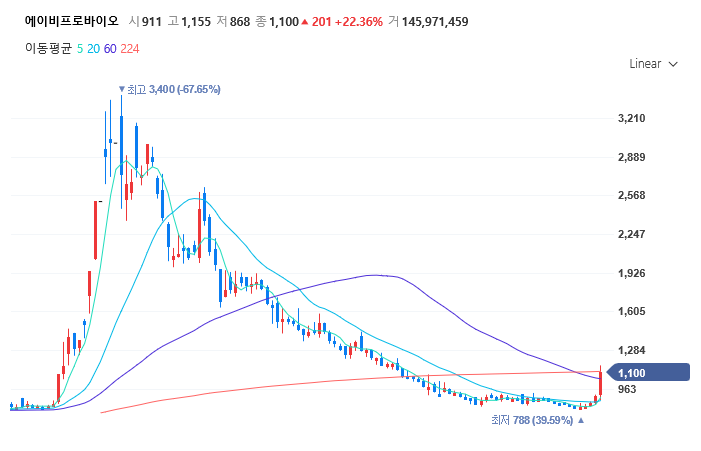
Task: Toggle the 224-day moving average legend
Action: point(130,48)
